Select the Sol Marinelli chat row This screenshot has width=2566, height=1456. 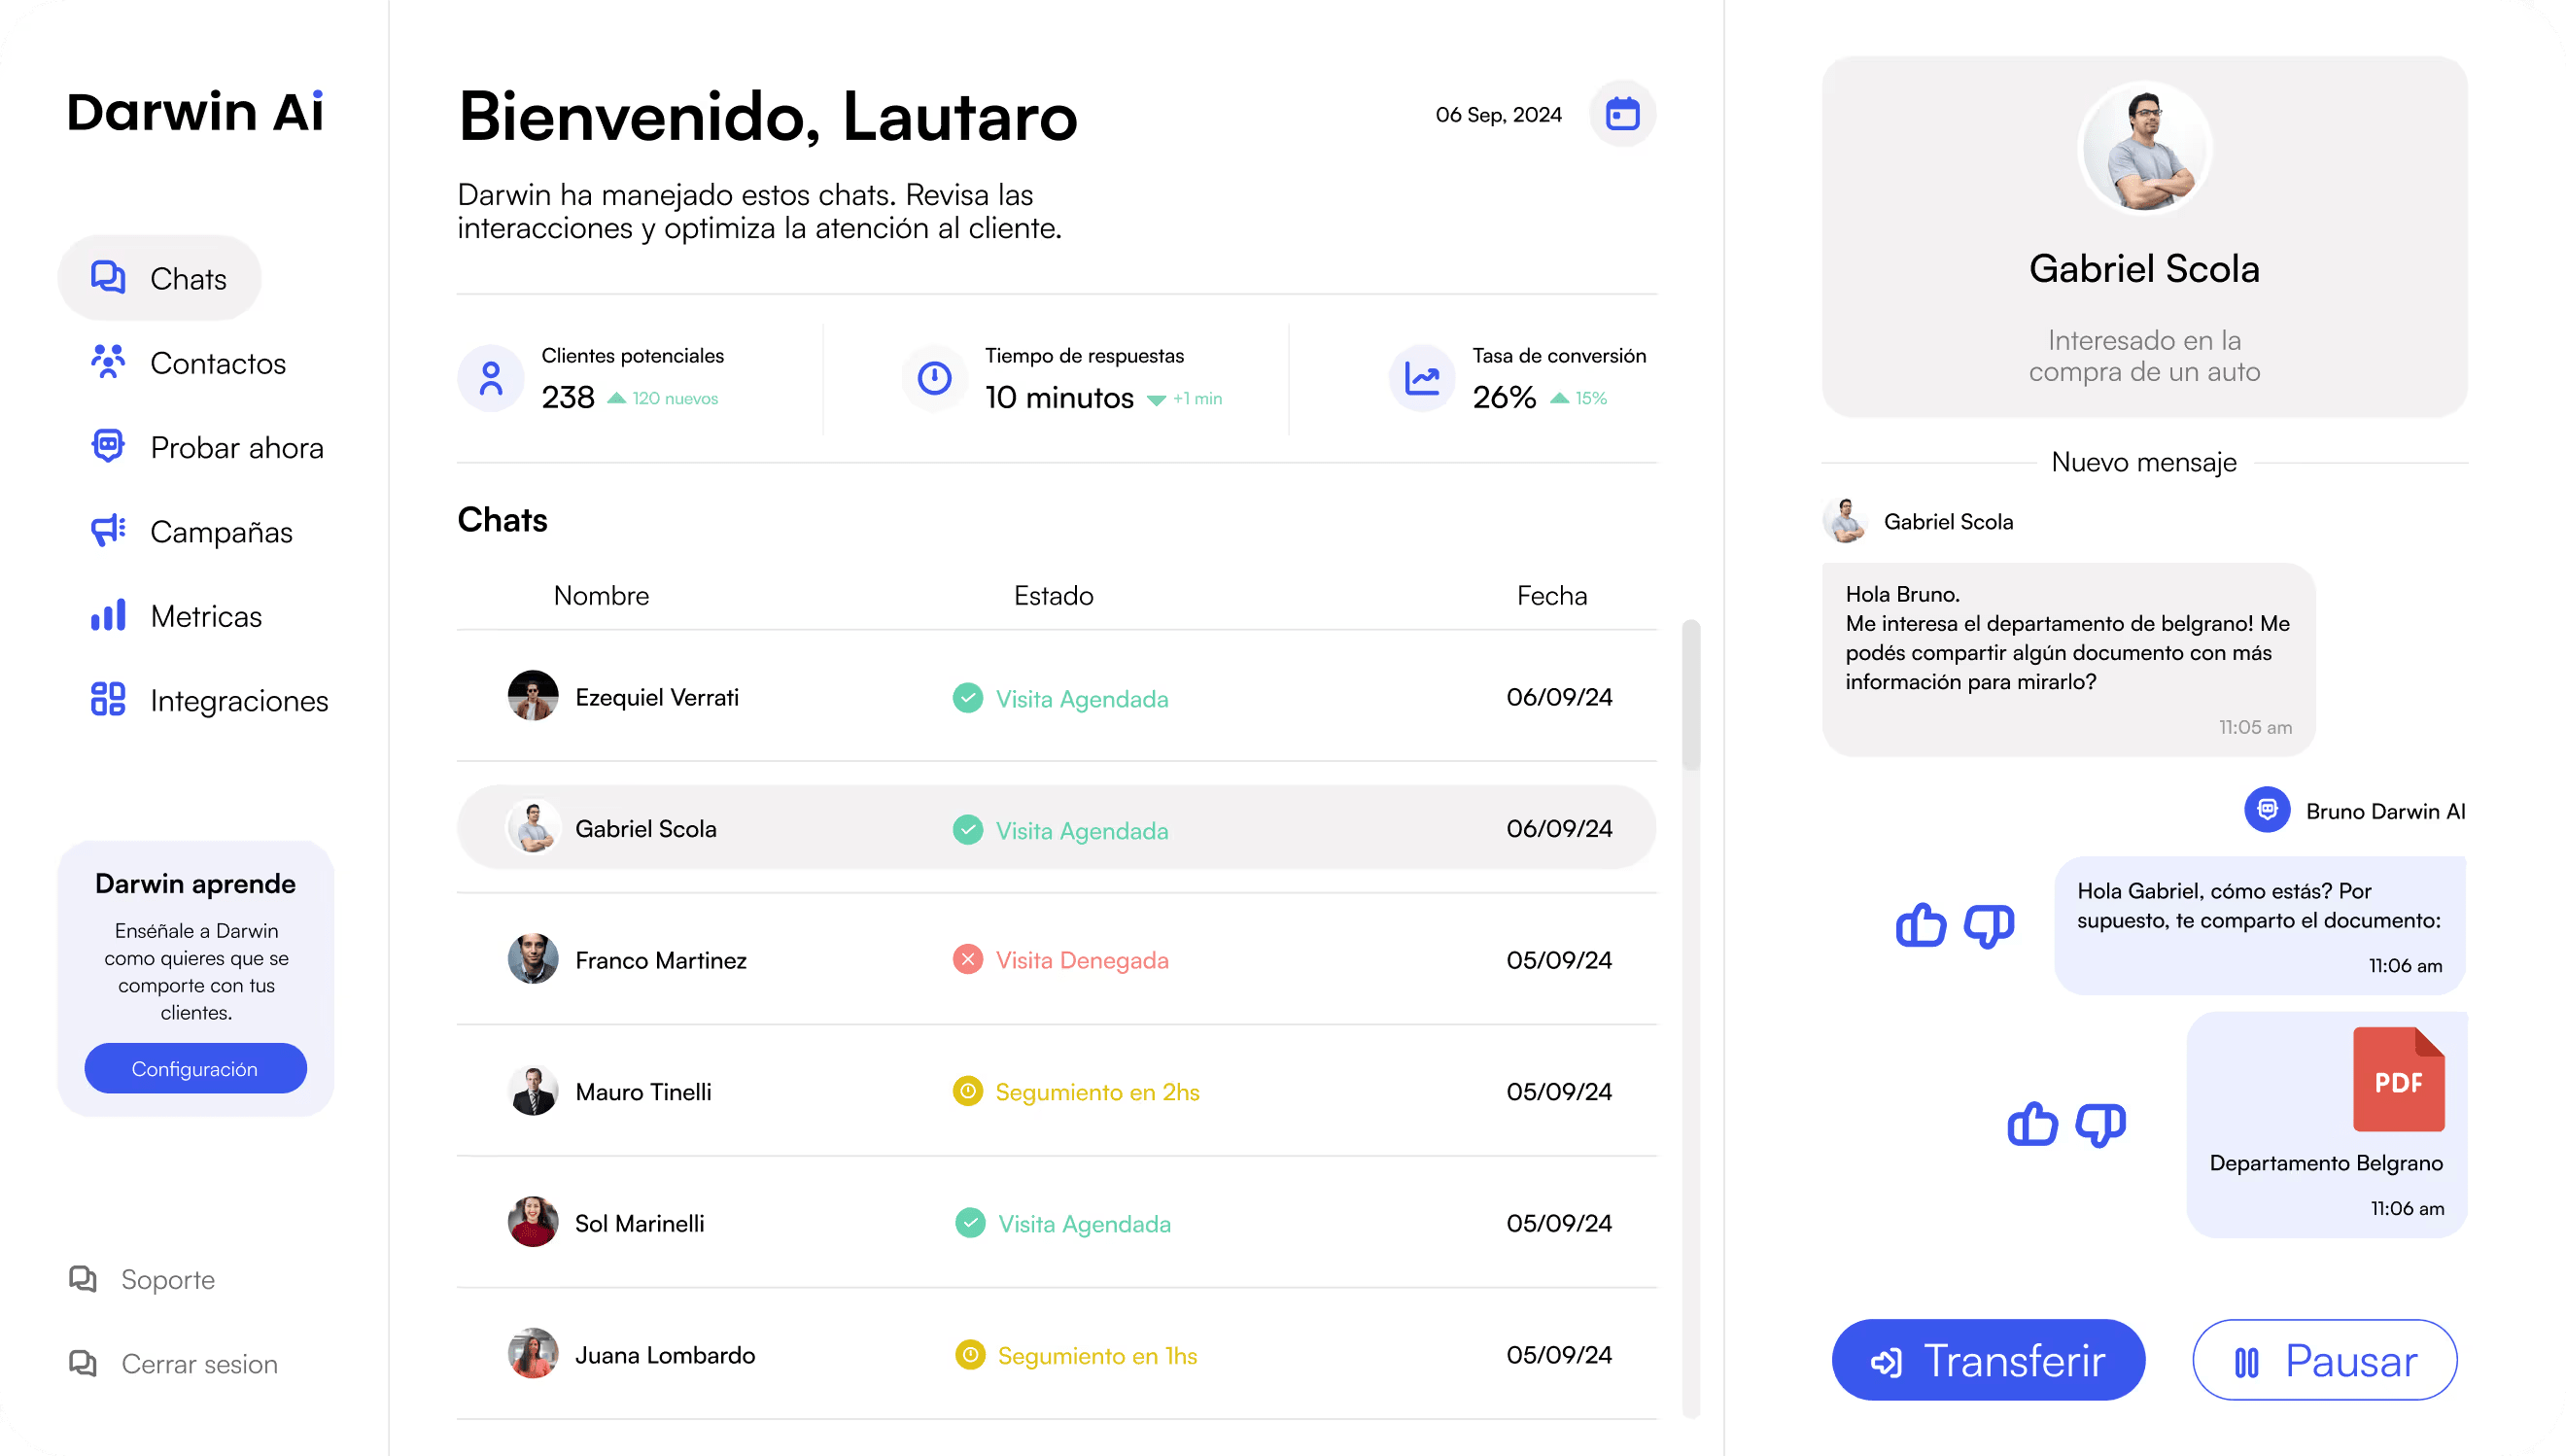coord(1056,1222)
